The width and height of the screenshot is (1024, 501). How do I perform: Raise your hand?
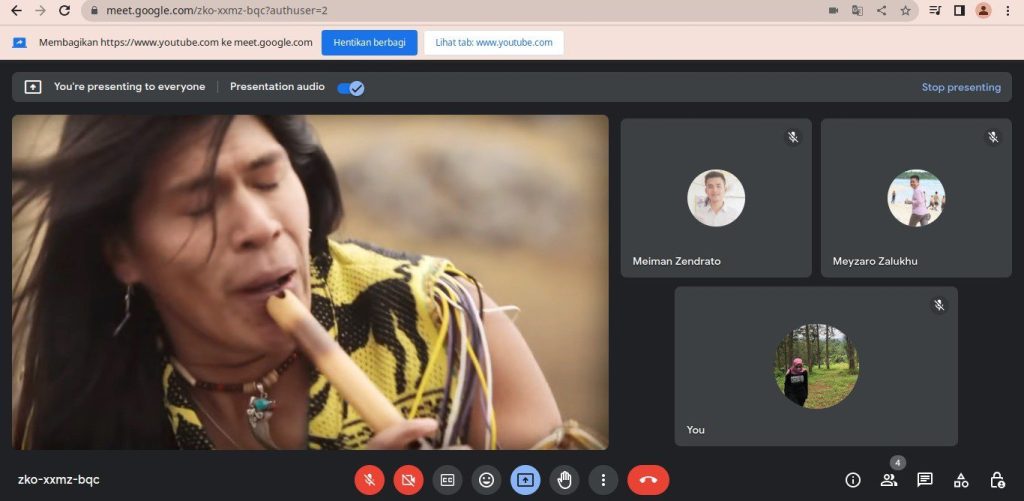pyautogui.click(x=564, y=480)
